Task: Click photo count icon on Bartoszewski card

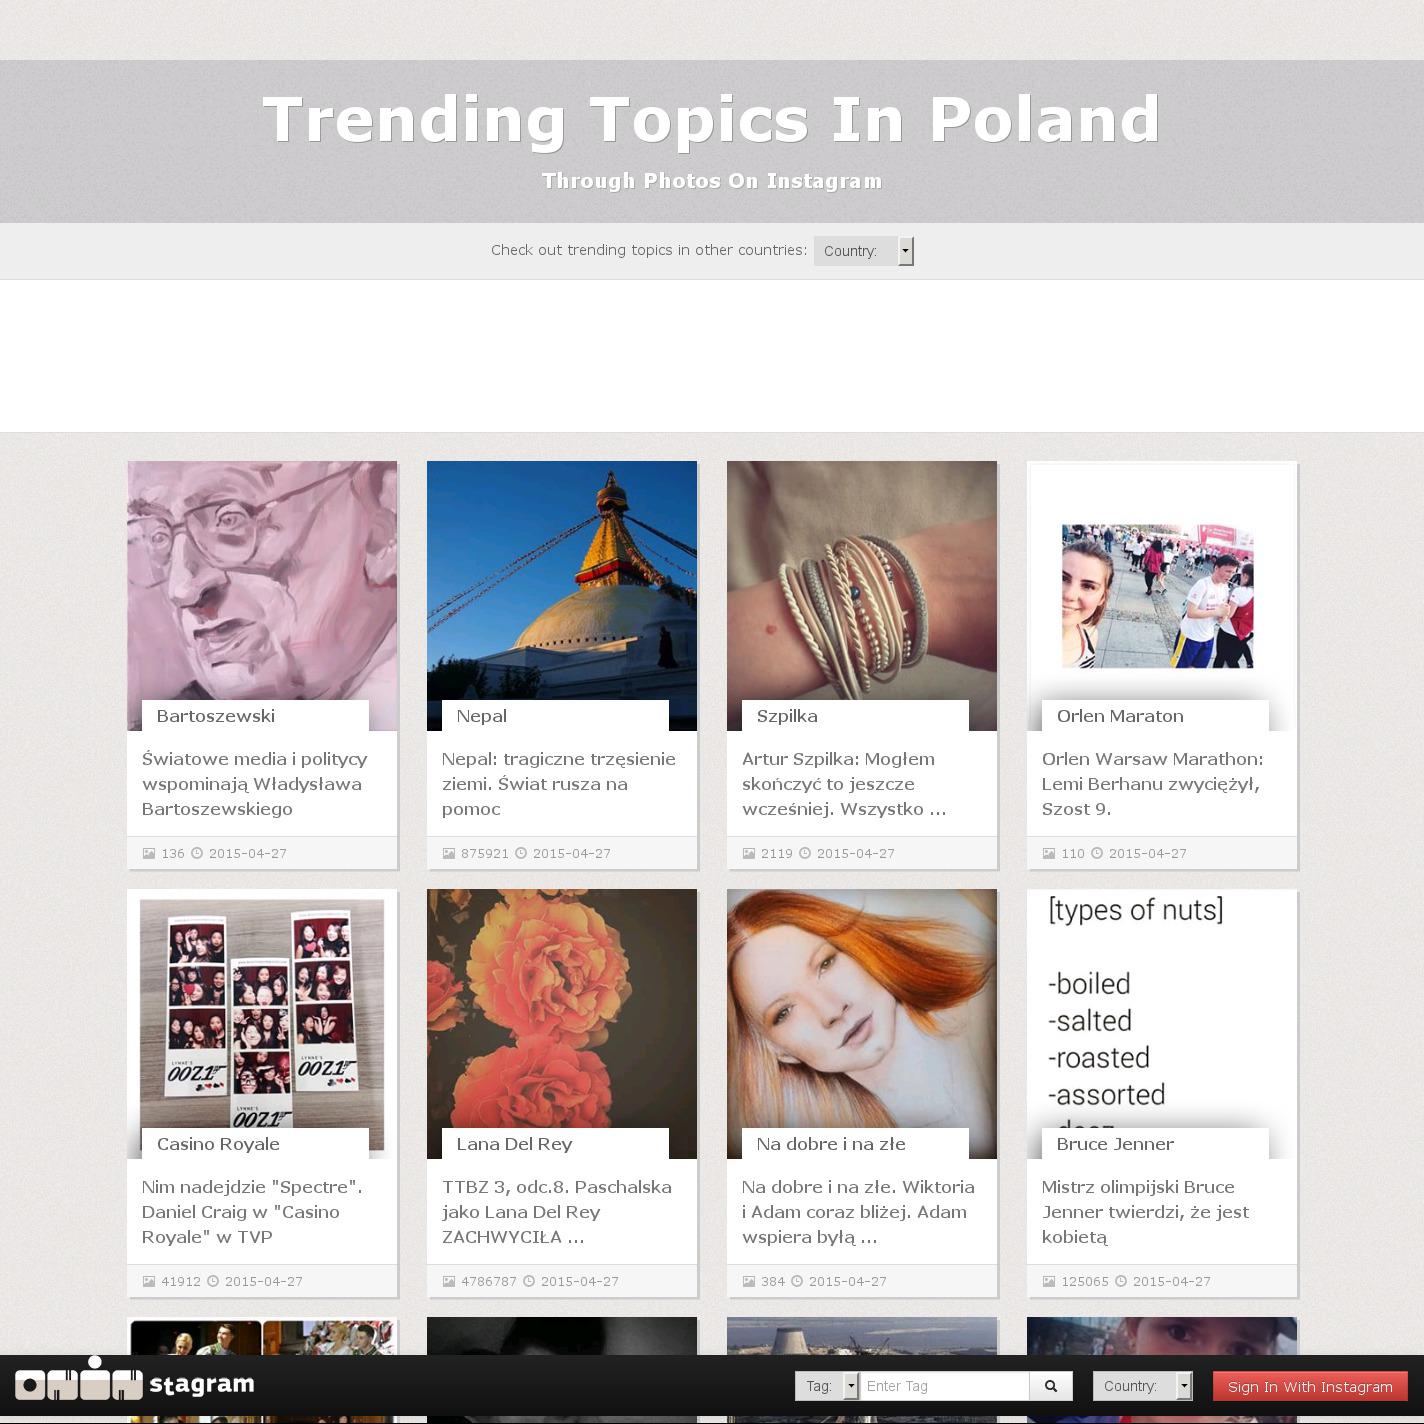Action: click(149, 853)
